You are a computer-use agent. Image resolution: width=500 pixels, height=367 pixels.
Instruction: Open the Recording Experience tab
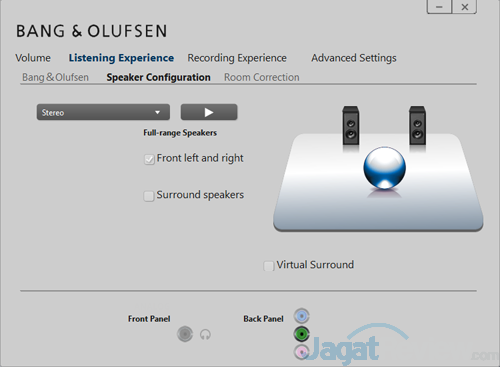(x=237, y=58)
